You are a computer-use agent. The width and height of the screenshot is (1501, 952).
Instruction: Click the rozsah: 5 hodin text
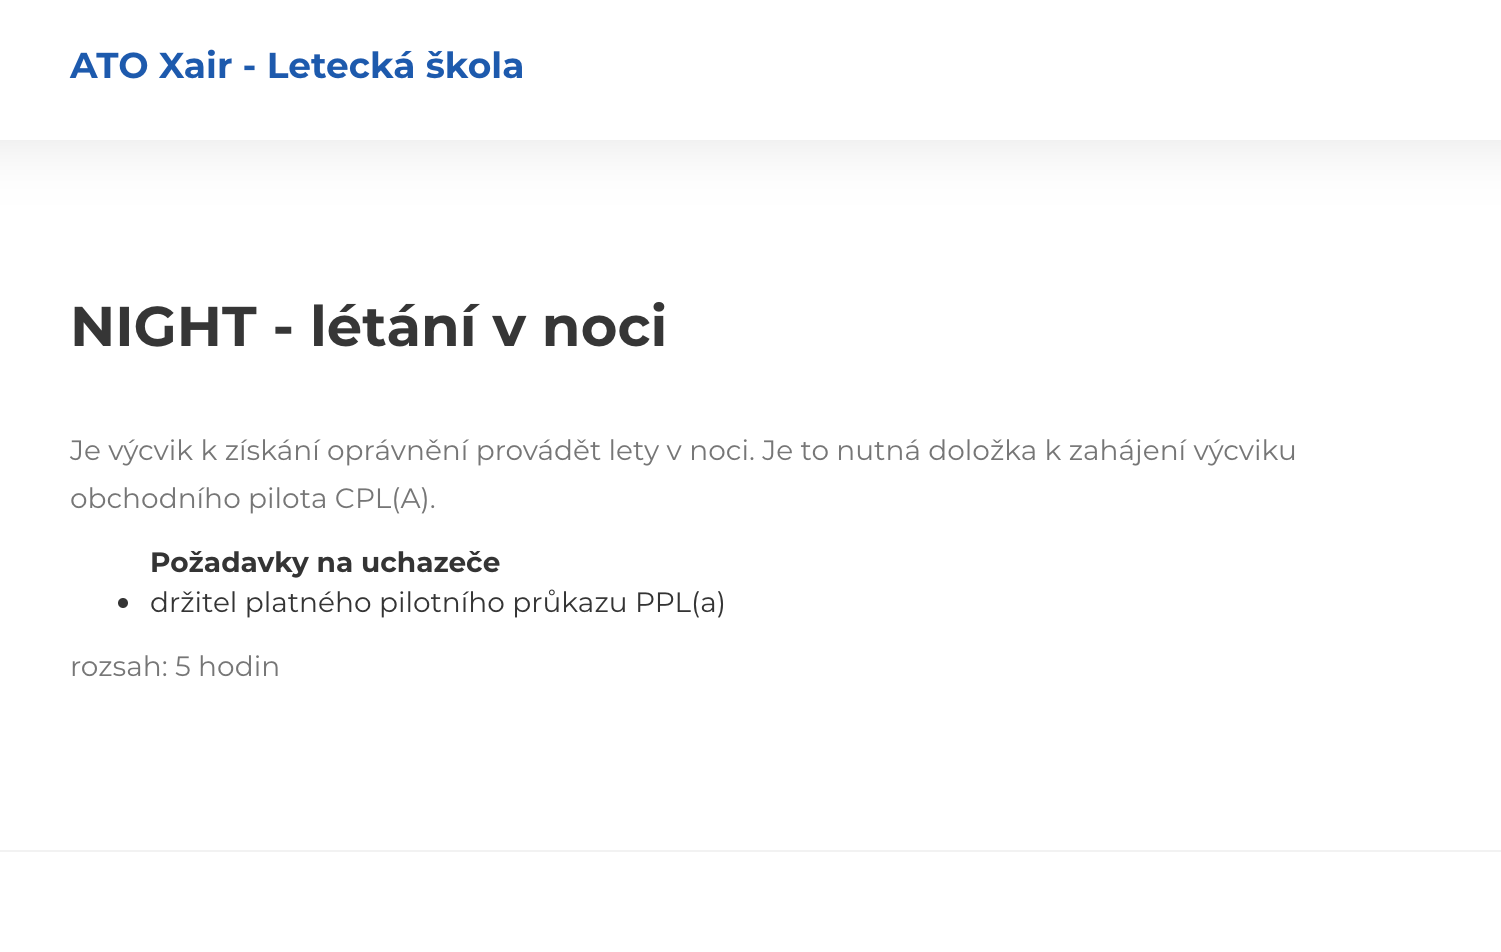tap(175, 666)
